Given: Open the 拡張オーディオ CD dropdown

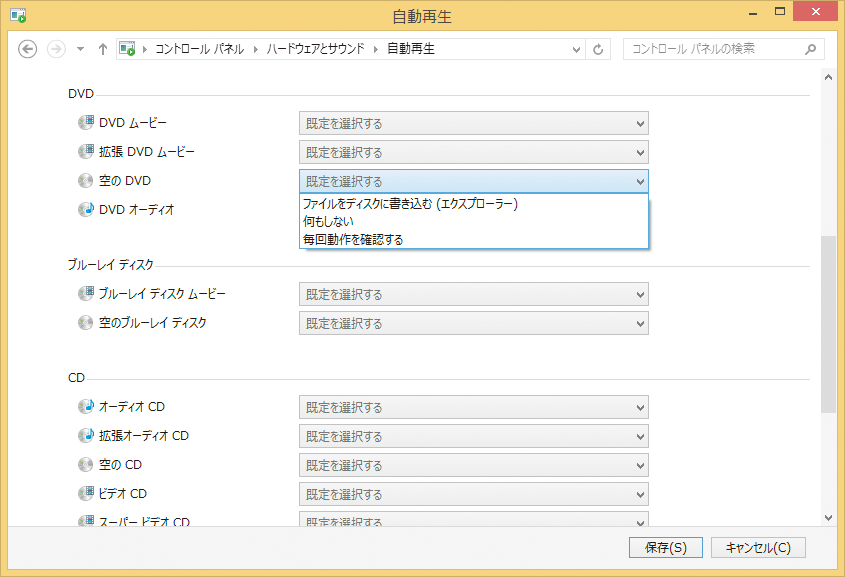Looking at the screenshot, I should click(474, 436).
